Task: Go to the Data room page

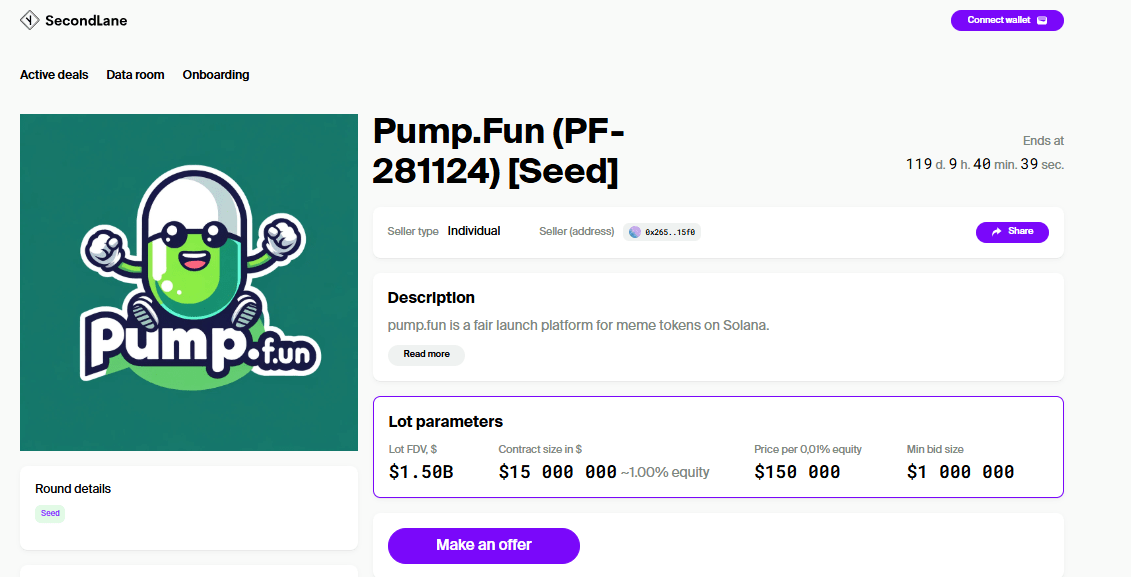Action: coord(136,75)
